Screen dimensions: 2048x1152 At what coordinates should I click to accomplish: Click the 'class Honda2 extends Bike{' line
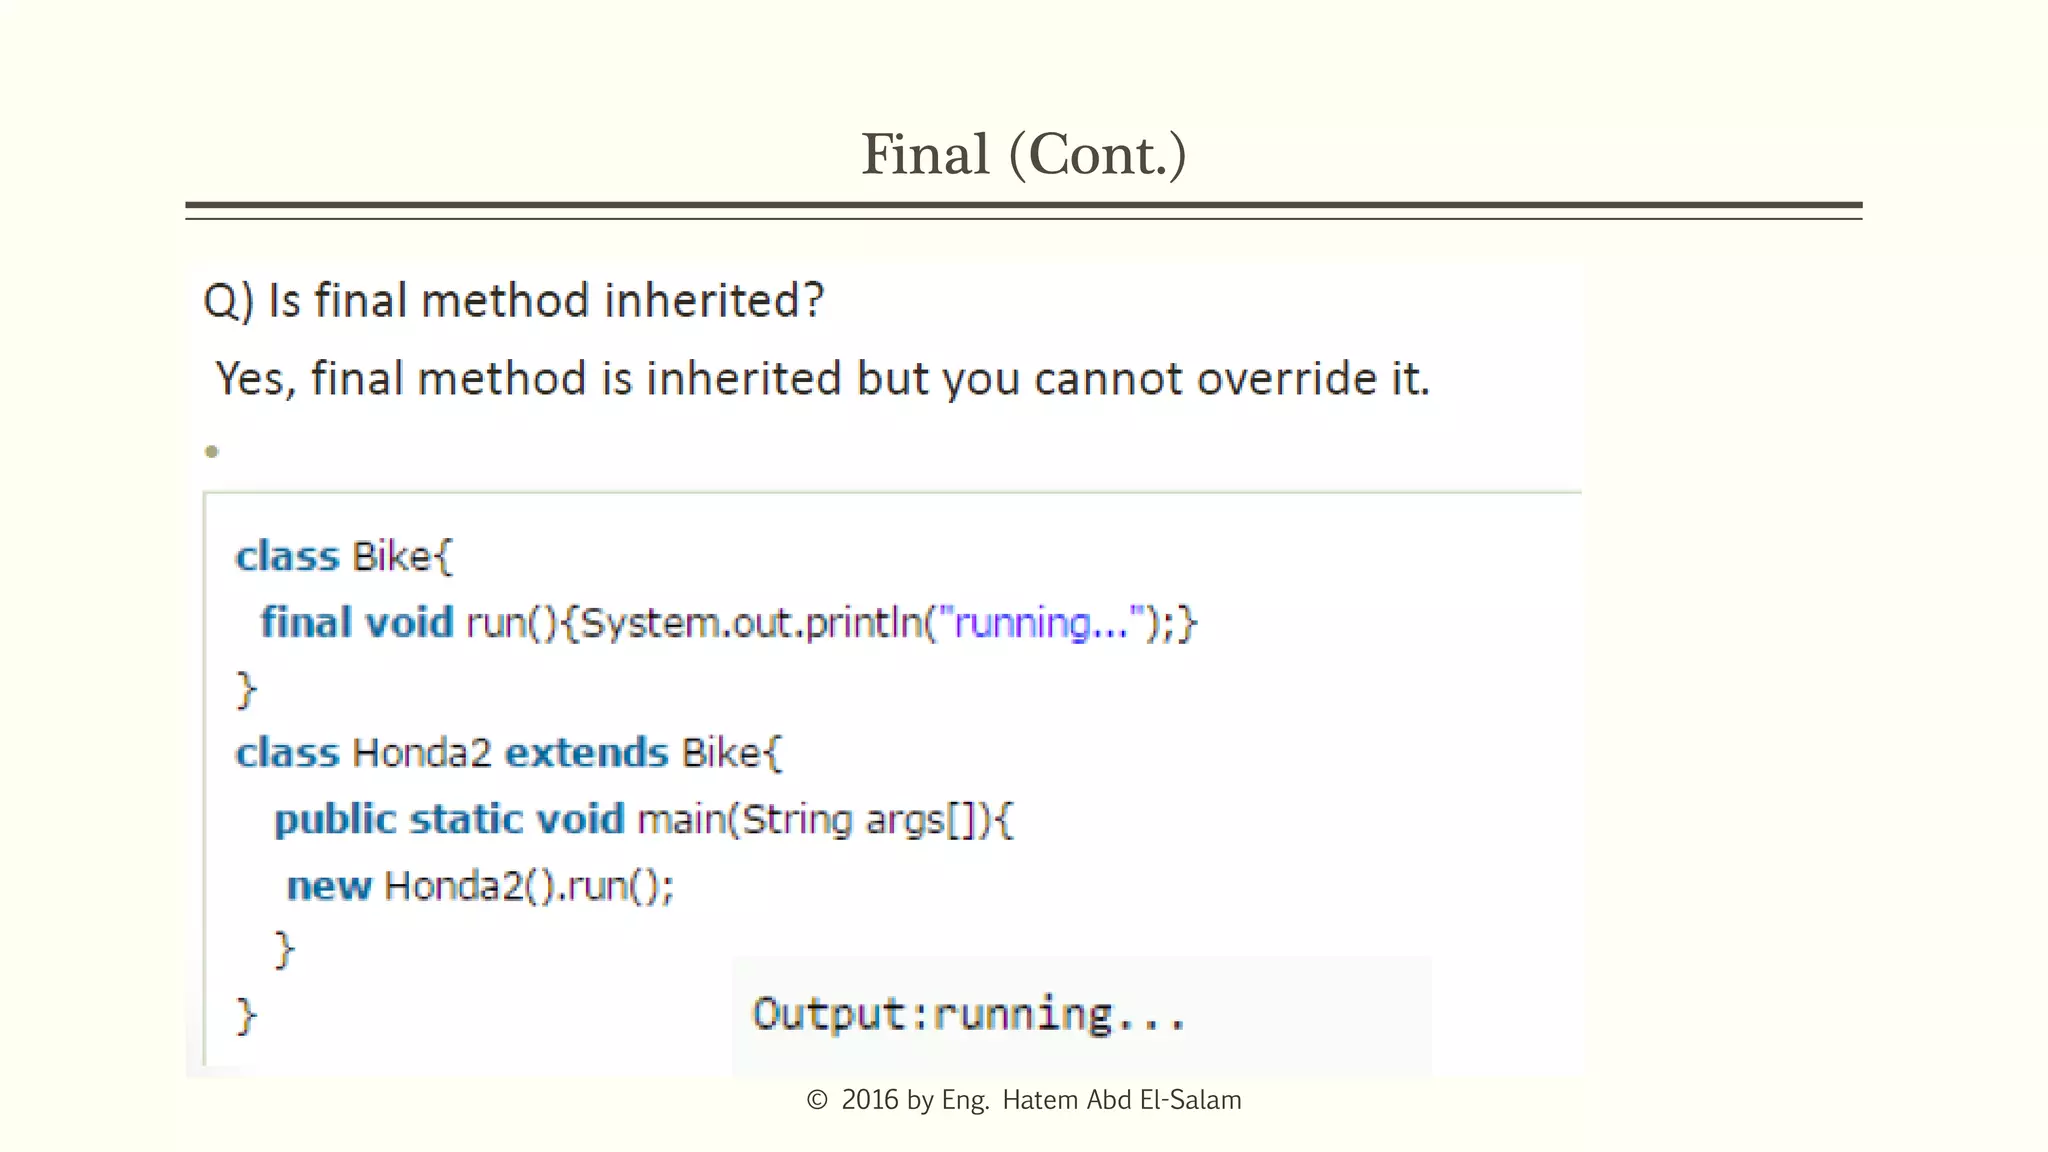[508, 753]
